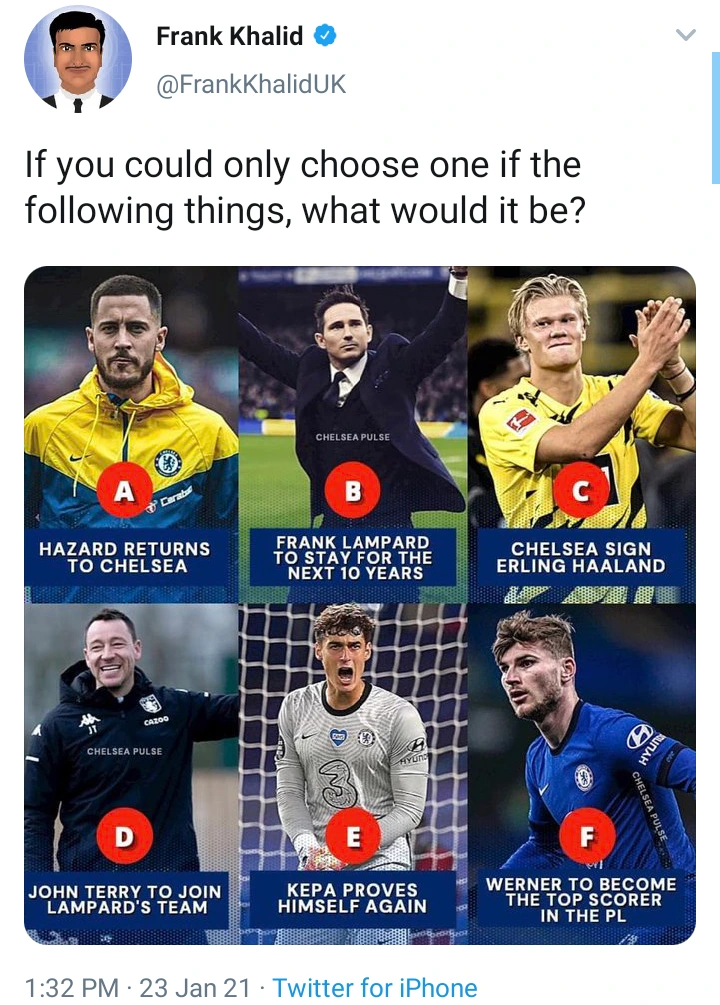Screen dimensions: 720x1005
Task: Select the red D circle on John Terry
Action: 124,836
